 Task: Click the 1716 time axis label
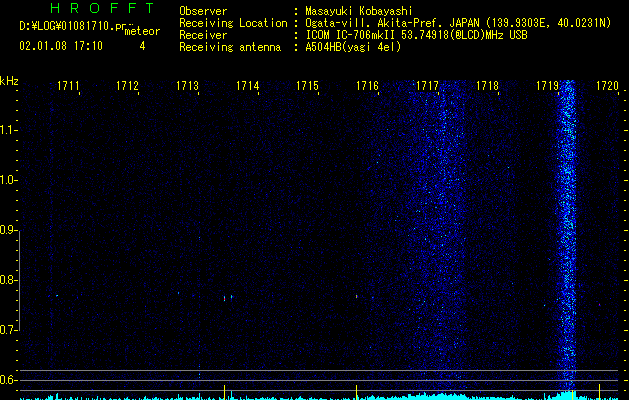pyautogui.click(x=367, y=86)
